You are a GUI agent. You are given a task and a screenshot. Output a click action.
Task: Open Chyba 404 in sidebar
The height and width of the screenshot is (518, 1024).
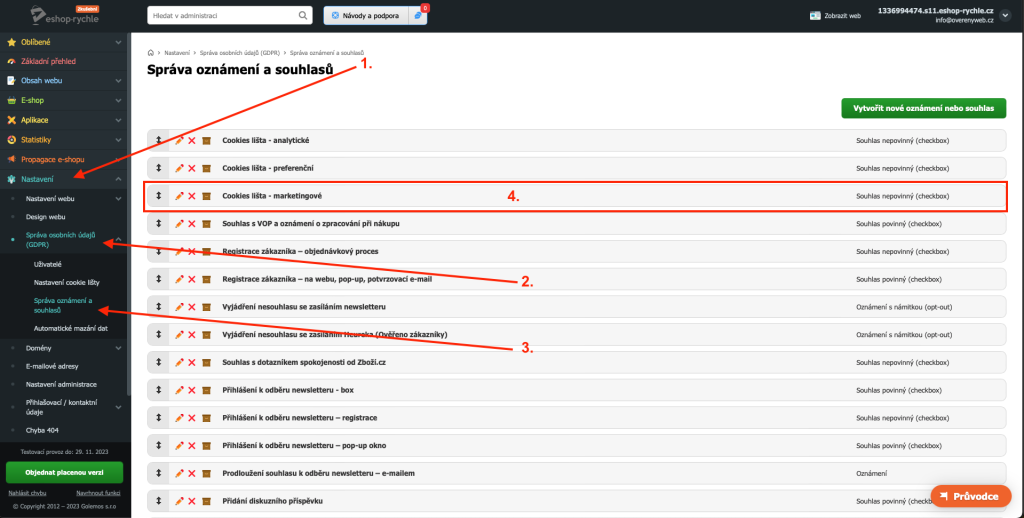point(42,430)
